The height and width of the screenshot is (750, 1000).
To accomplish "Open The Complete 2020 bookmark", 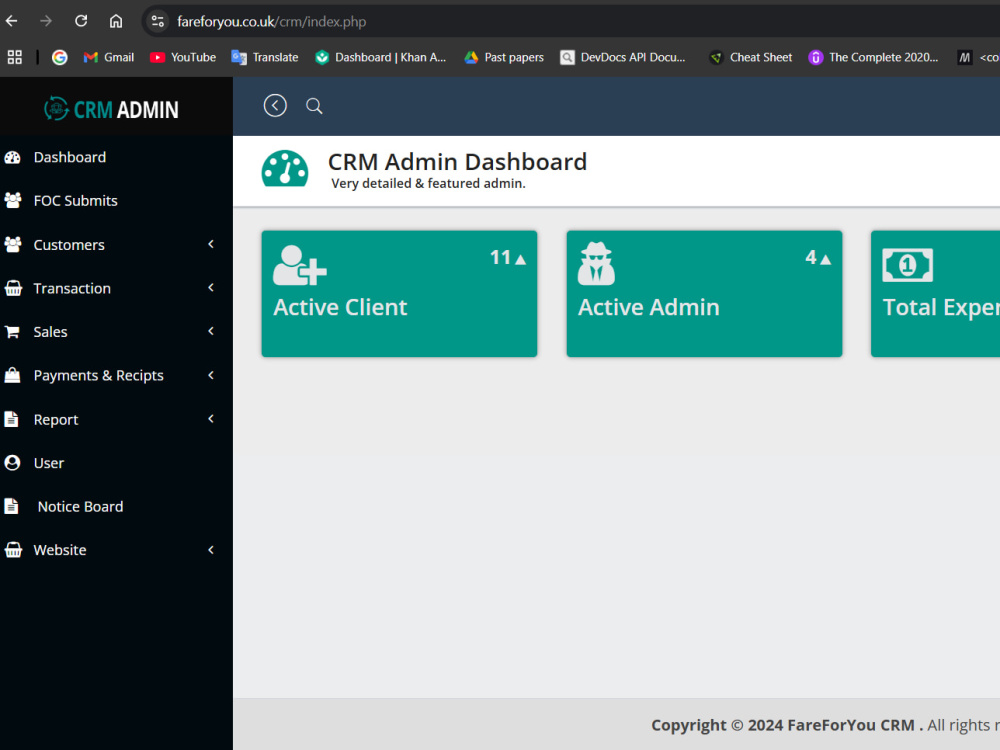I will point(873,57).
